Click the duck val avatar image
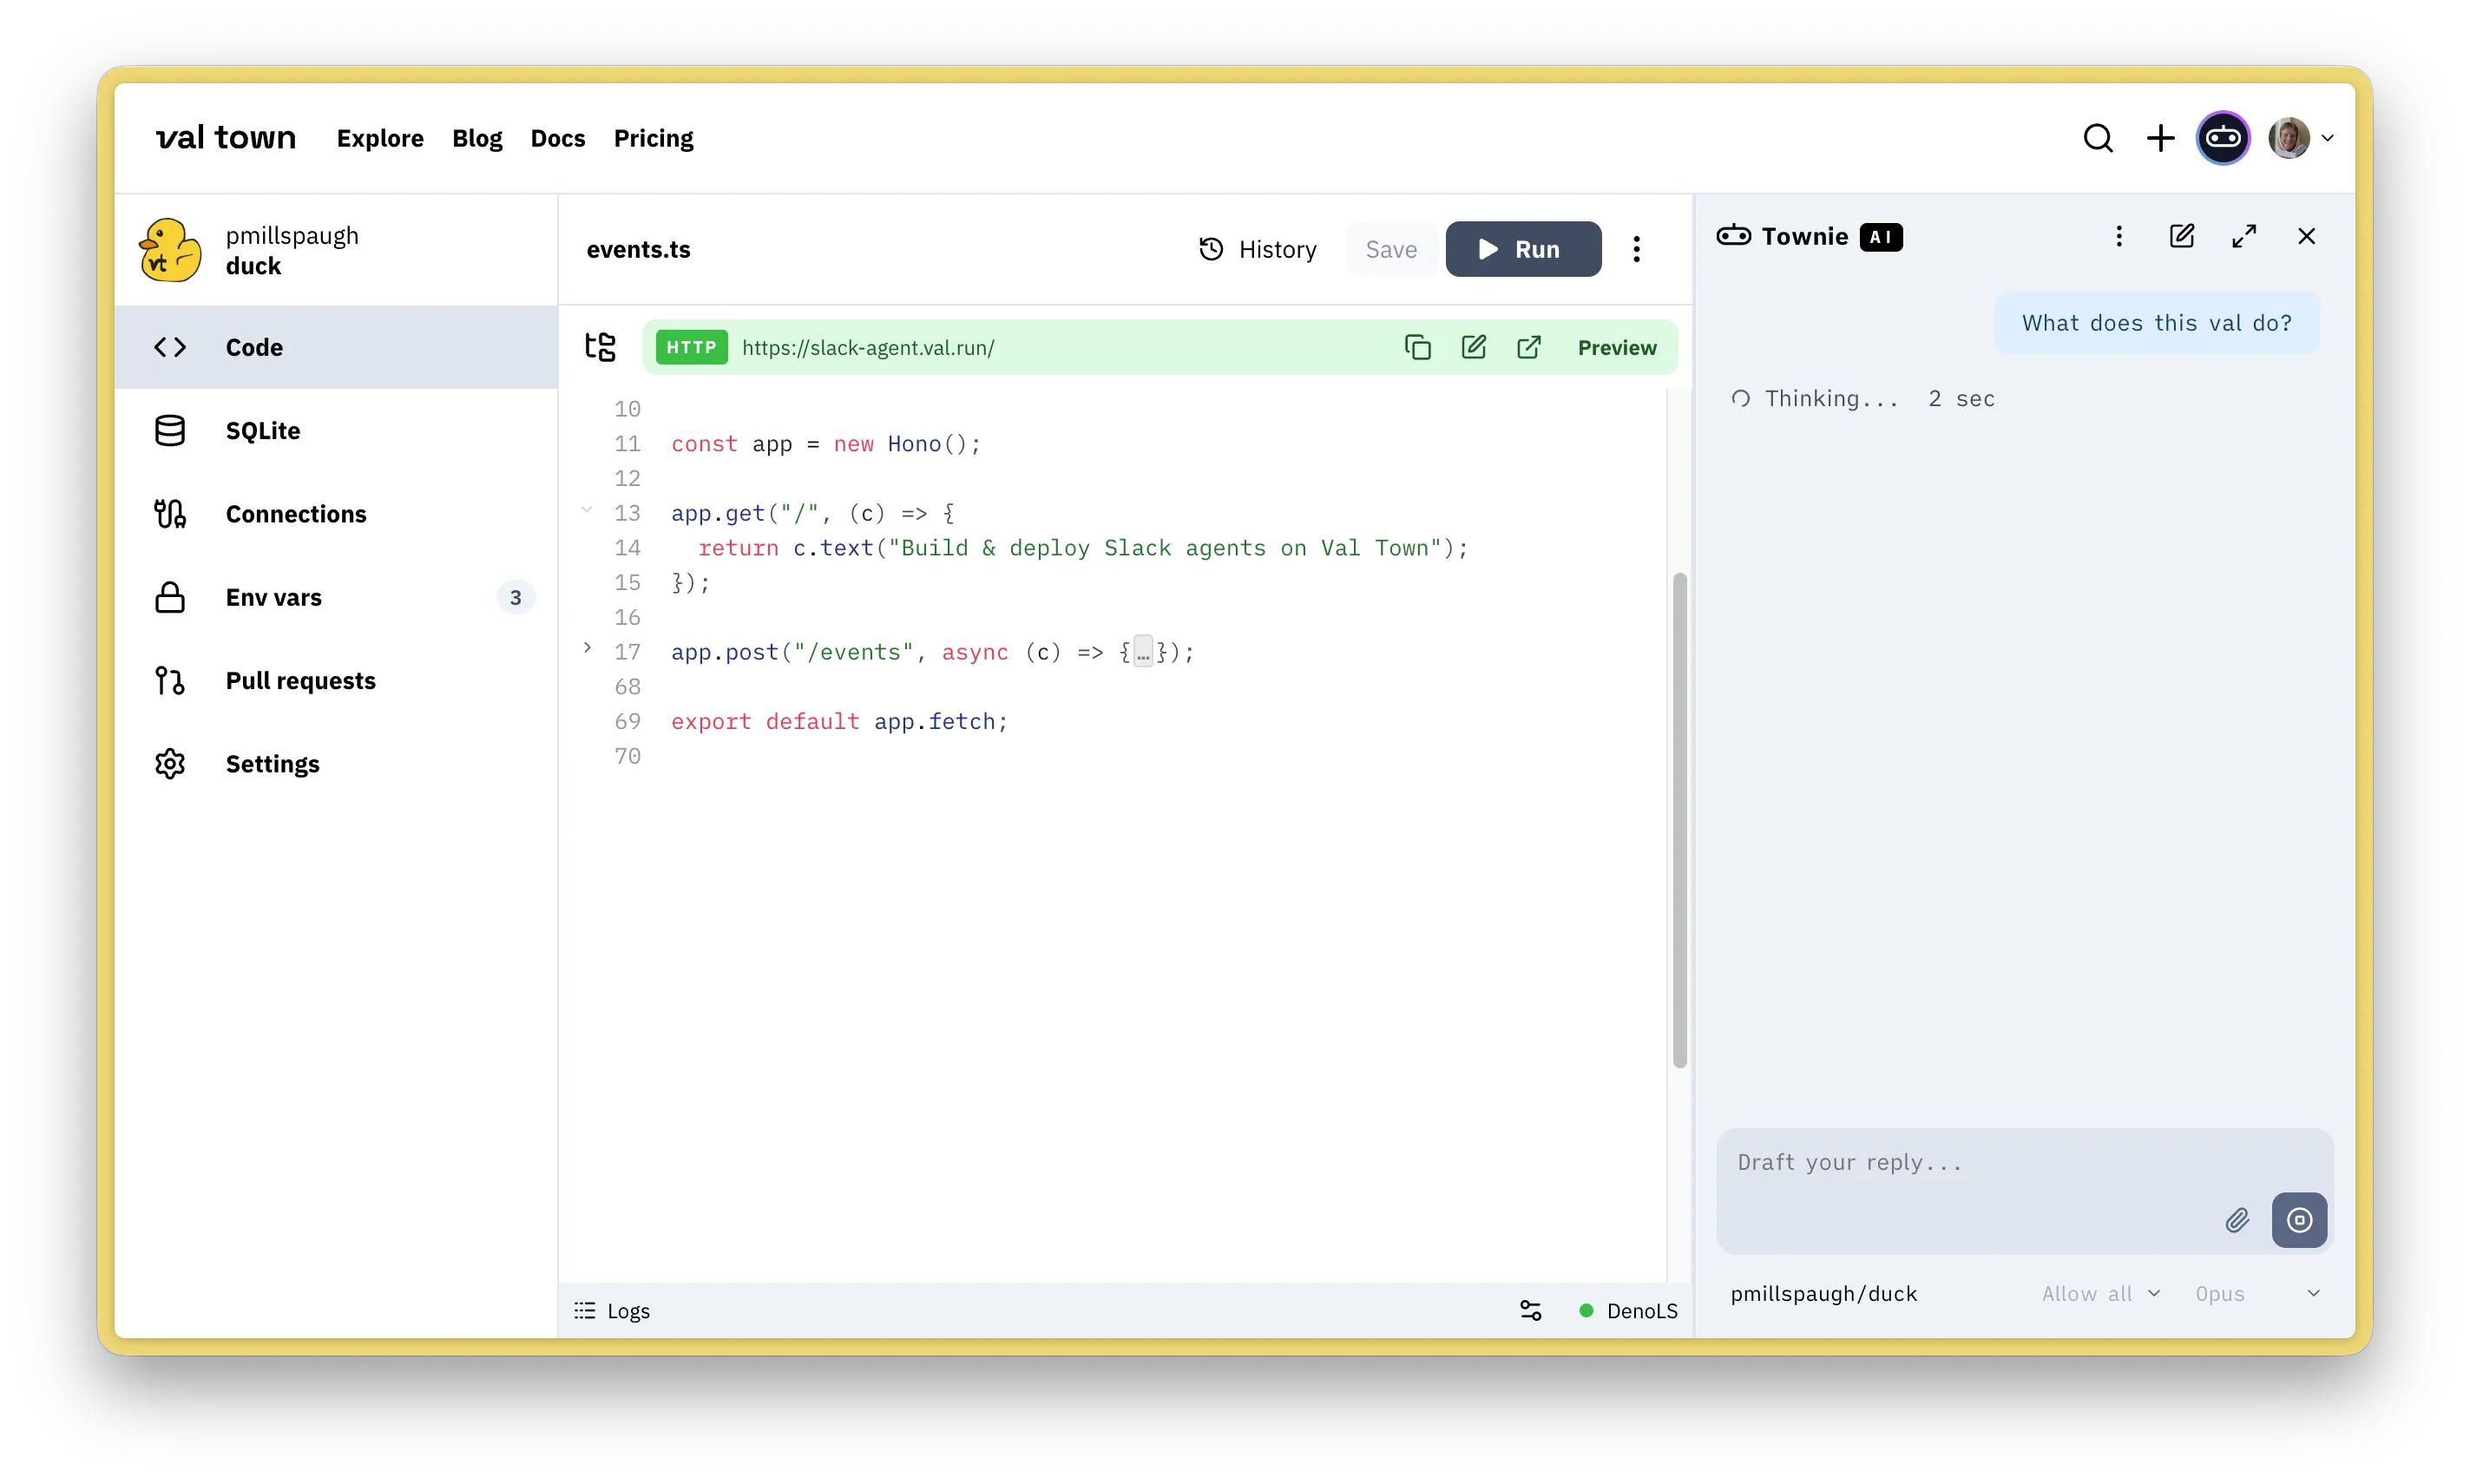 170,250
